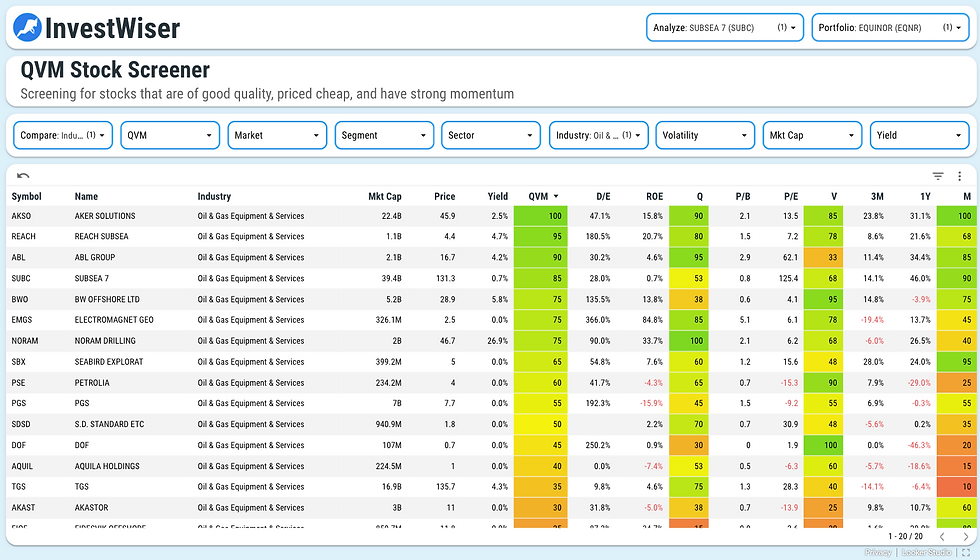Screen dimensions: 980x560
Task: Sort by ROE column header
Action: tap(654, 196)
